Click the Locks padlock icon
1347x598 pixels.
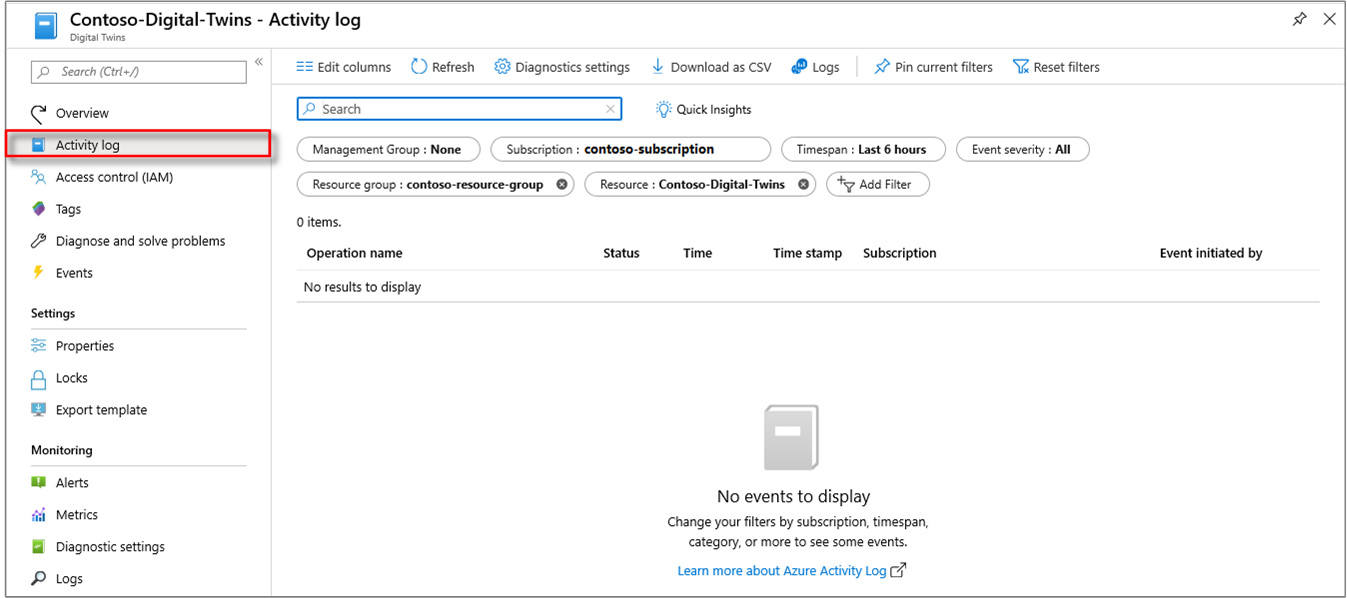(x=39, y=378)
